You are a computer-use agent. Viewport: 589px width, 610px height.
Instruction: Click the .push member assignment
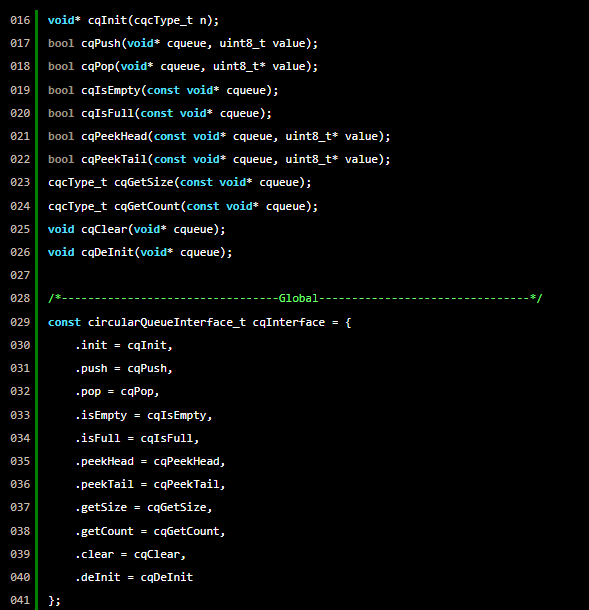[x=124, y=368]
